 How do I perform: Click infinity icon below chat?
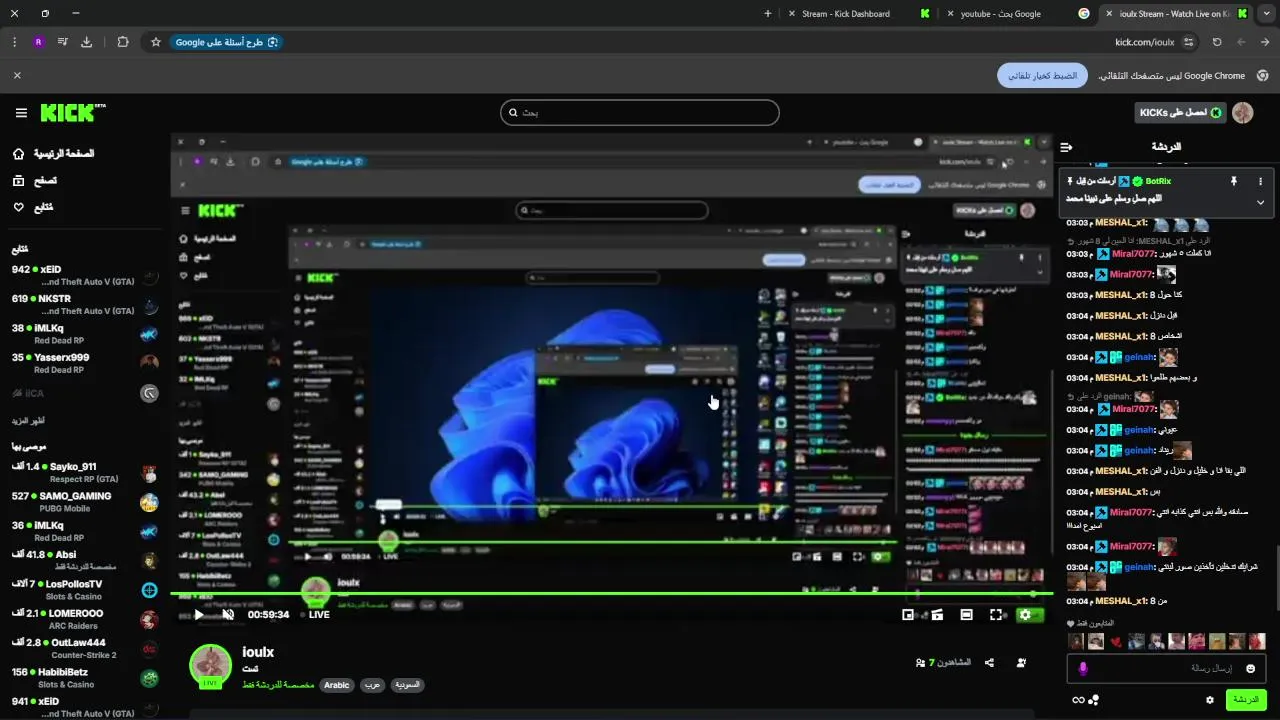click(1078, 700)
